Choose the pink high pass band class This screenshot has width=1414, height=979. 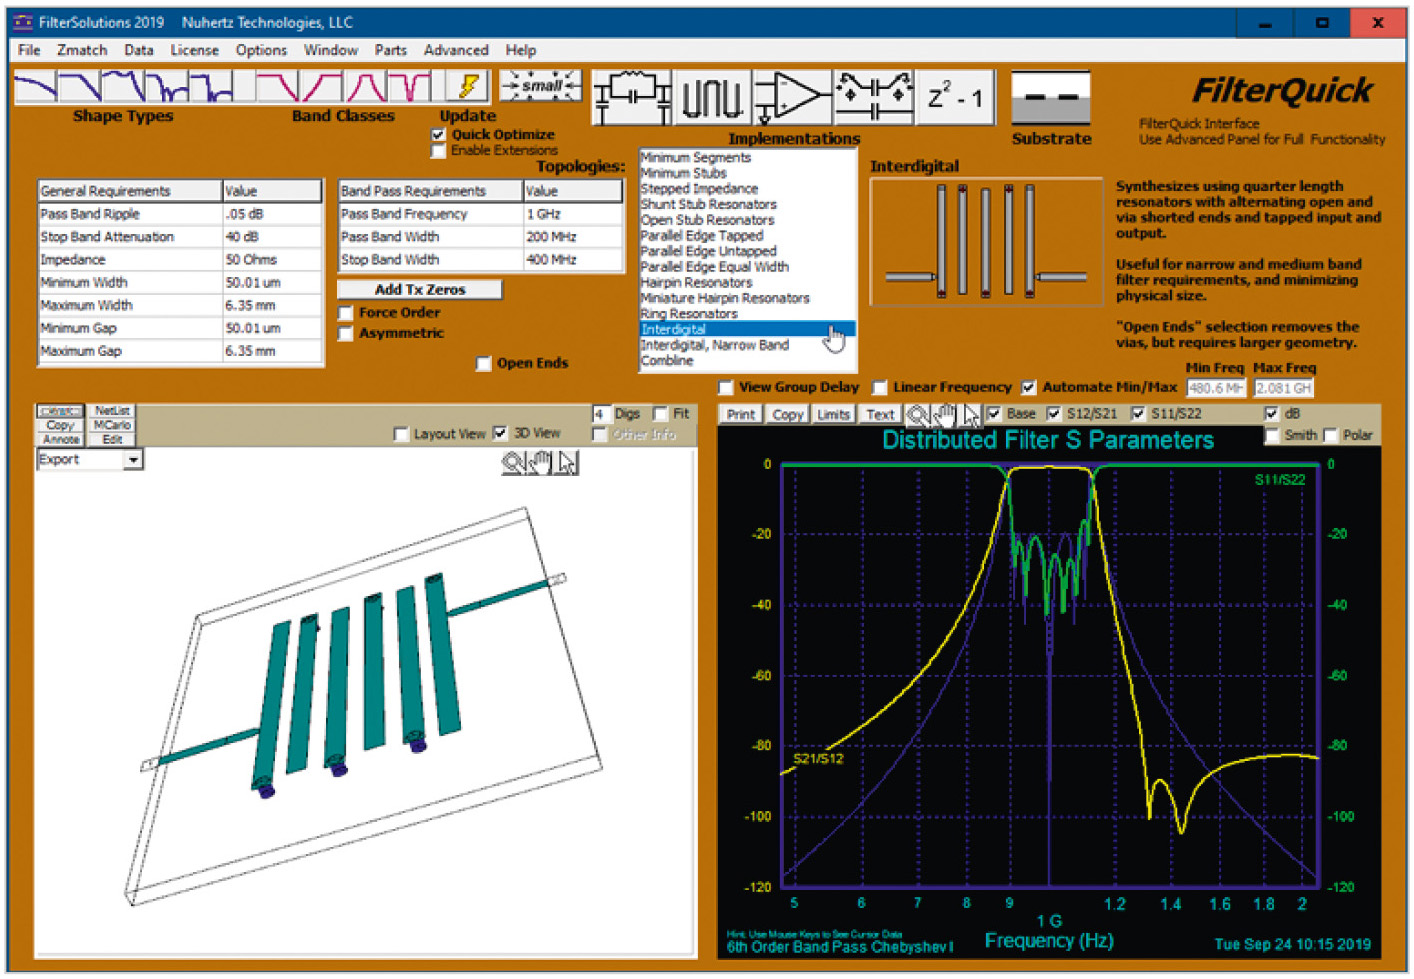[322, 86]
